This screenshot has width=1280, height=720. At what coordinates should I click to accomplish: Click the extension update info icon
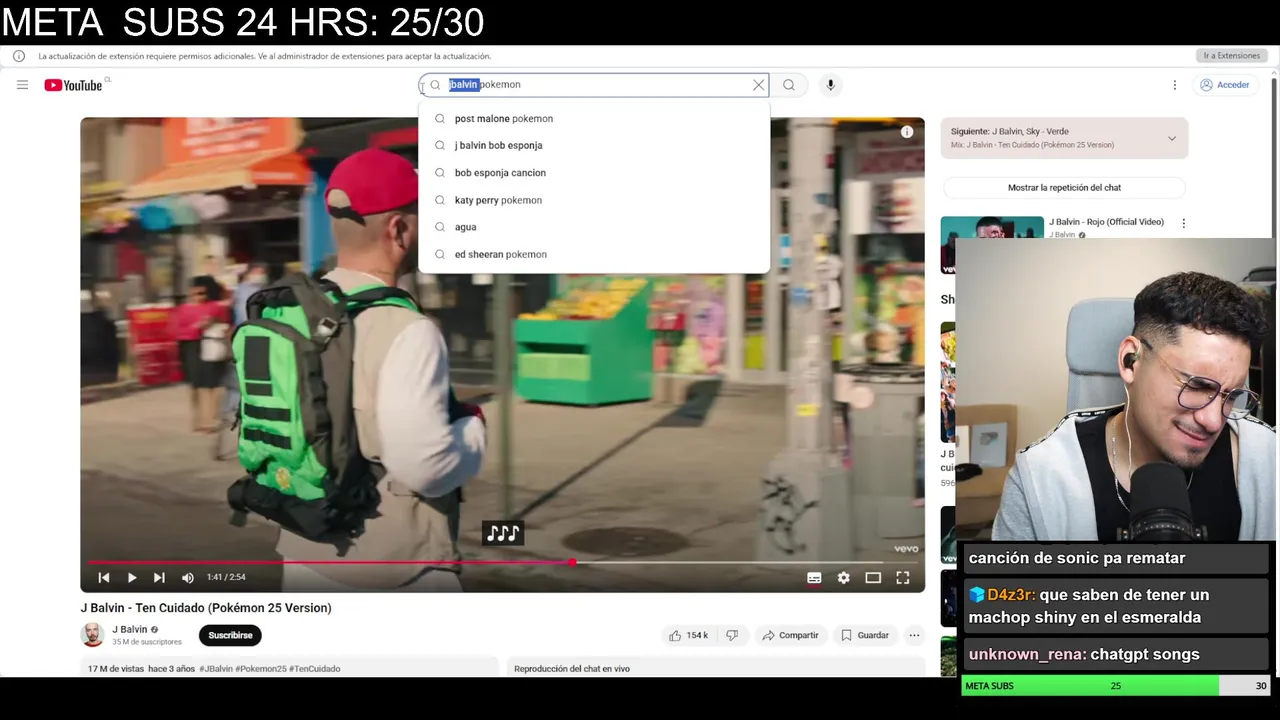[19, 56]
